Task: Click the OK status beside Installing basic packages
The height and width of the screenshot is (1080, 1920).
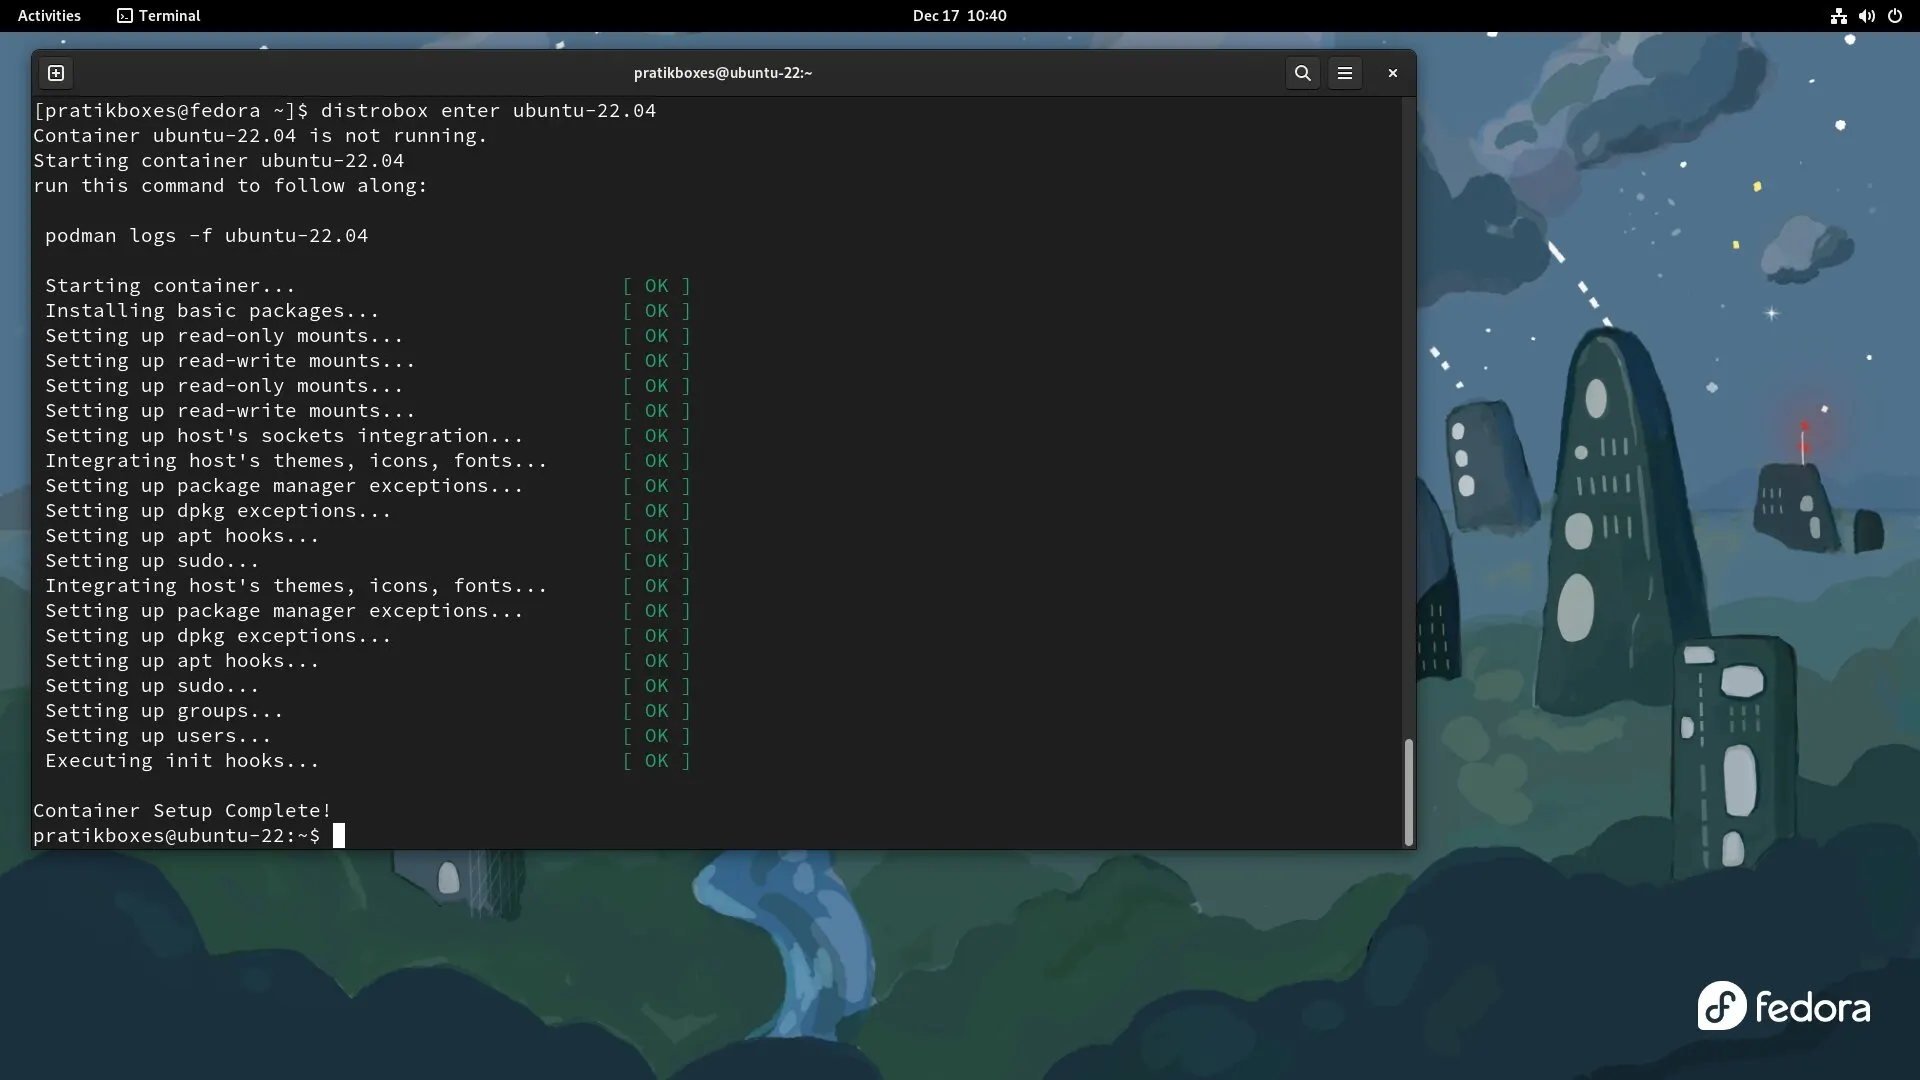Action: (x=656, y=311)
